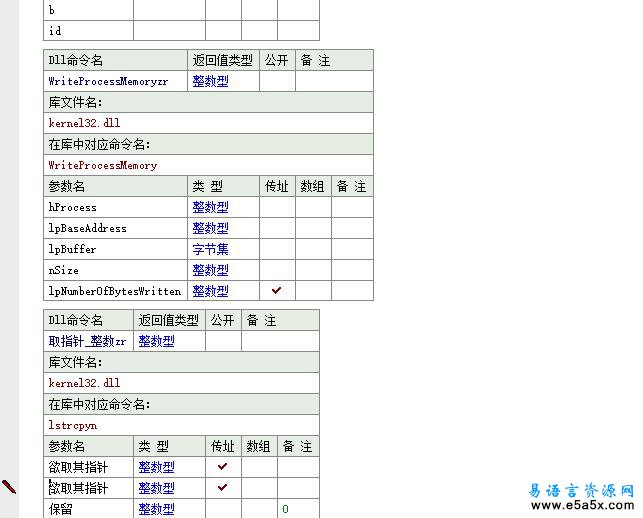The width and height of the screenshot is (643, 518).
Task: Click 返回值类型 header in WriteProcessMemoryzr table
Action: point(222,60)
